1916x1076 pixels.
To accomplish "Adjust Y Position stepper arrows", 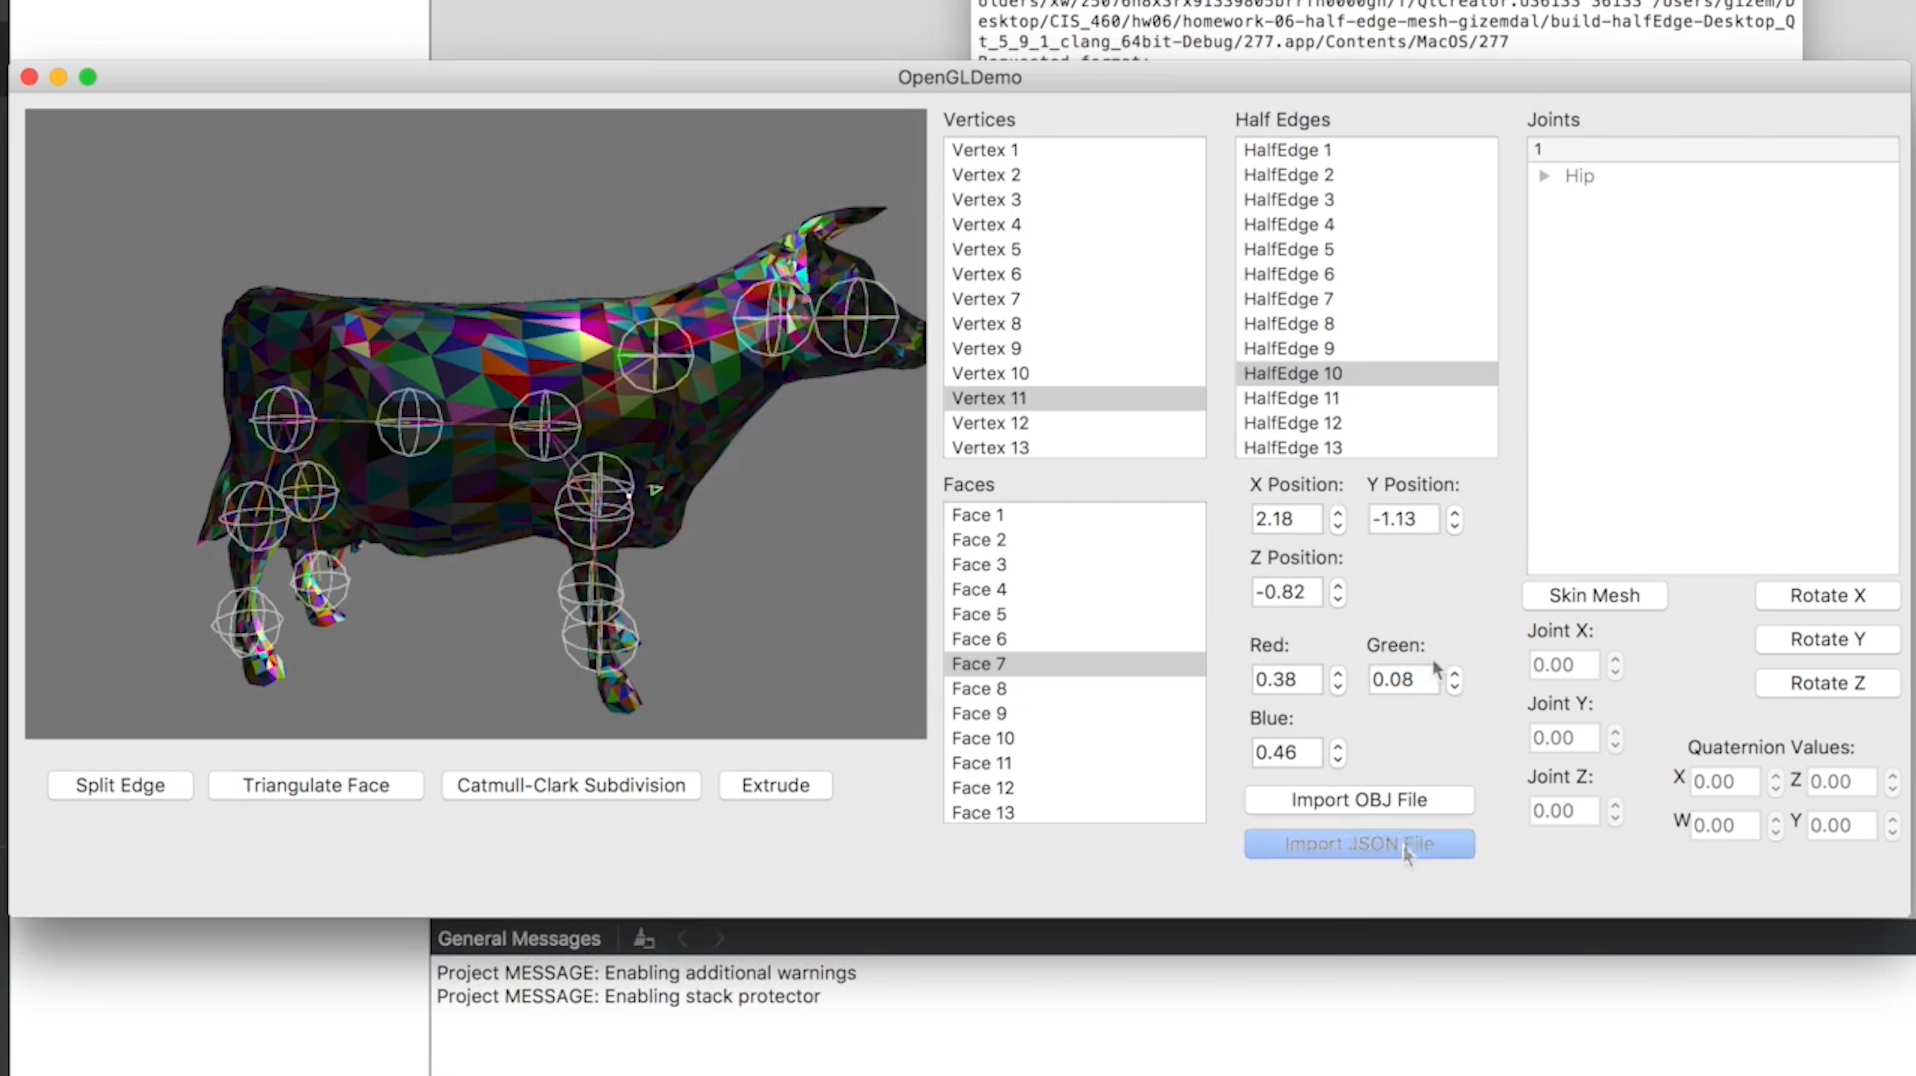I will click(1454, 519).
